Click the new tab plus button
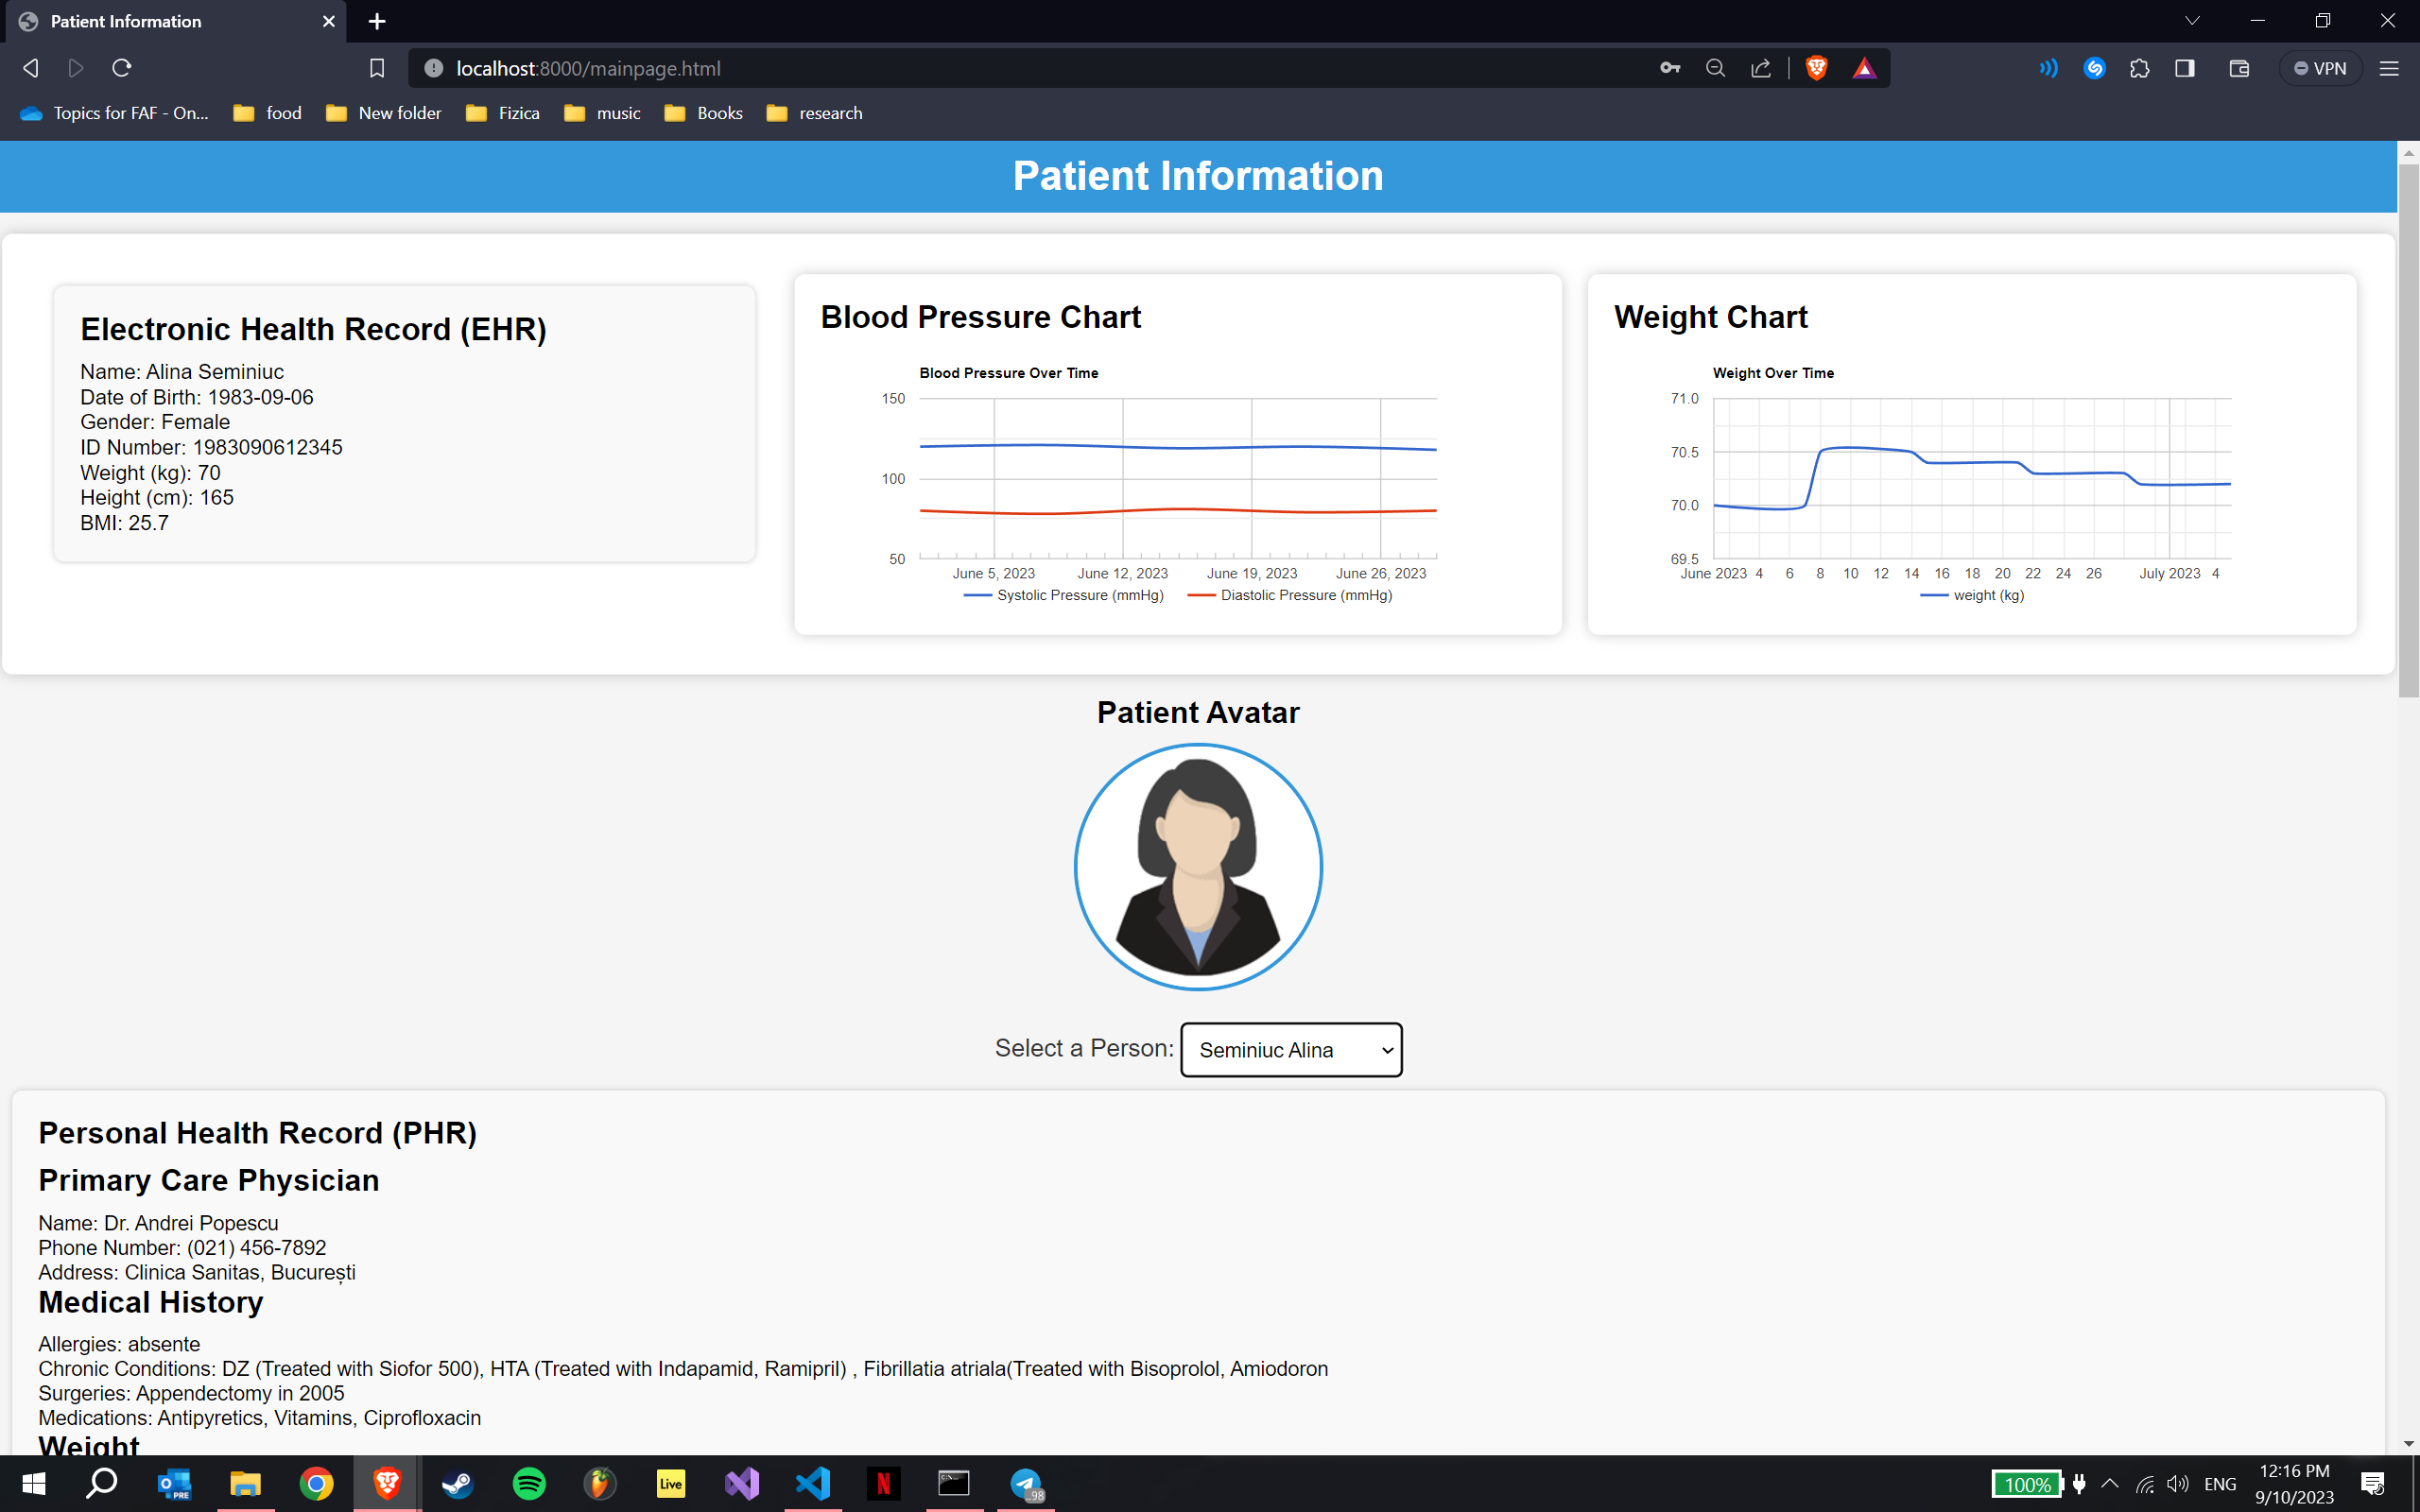This screenshot has width=2420, height=1512. (x=377, y=21)
